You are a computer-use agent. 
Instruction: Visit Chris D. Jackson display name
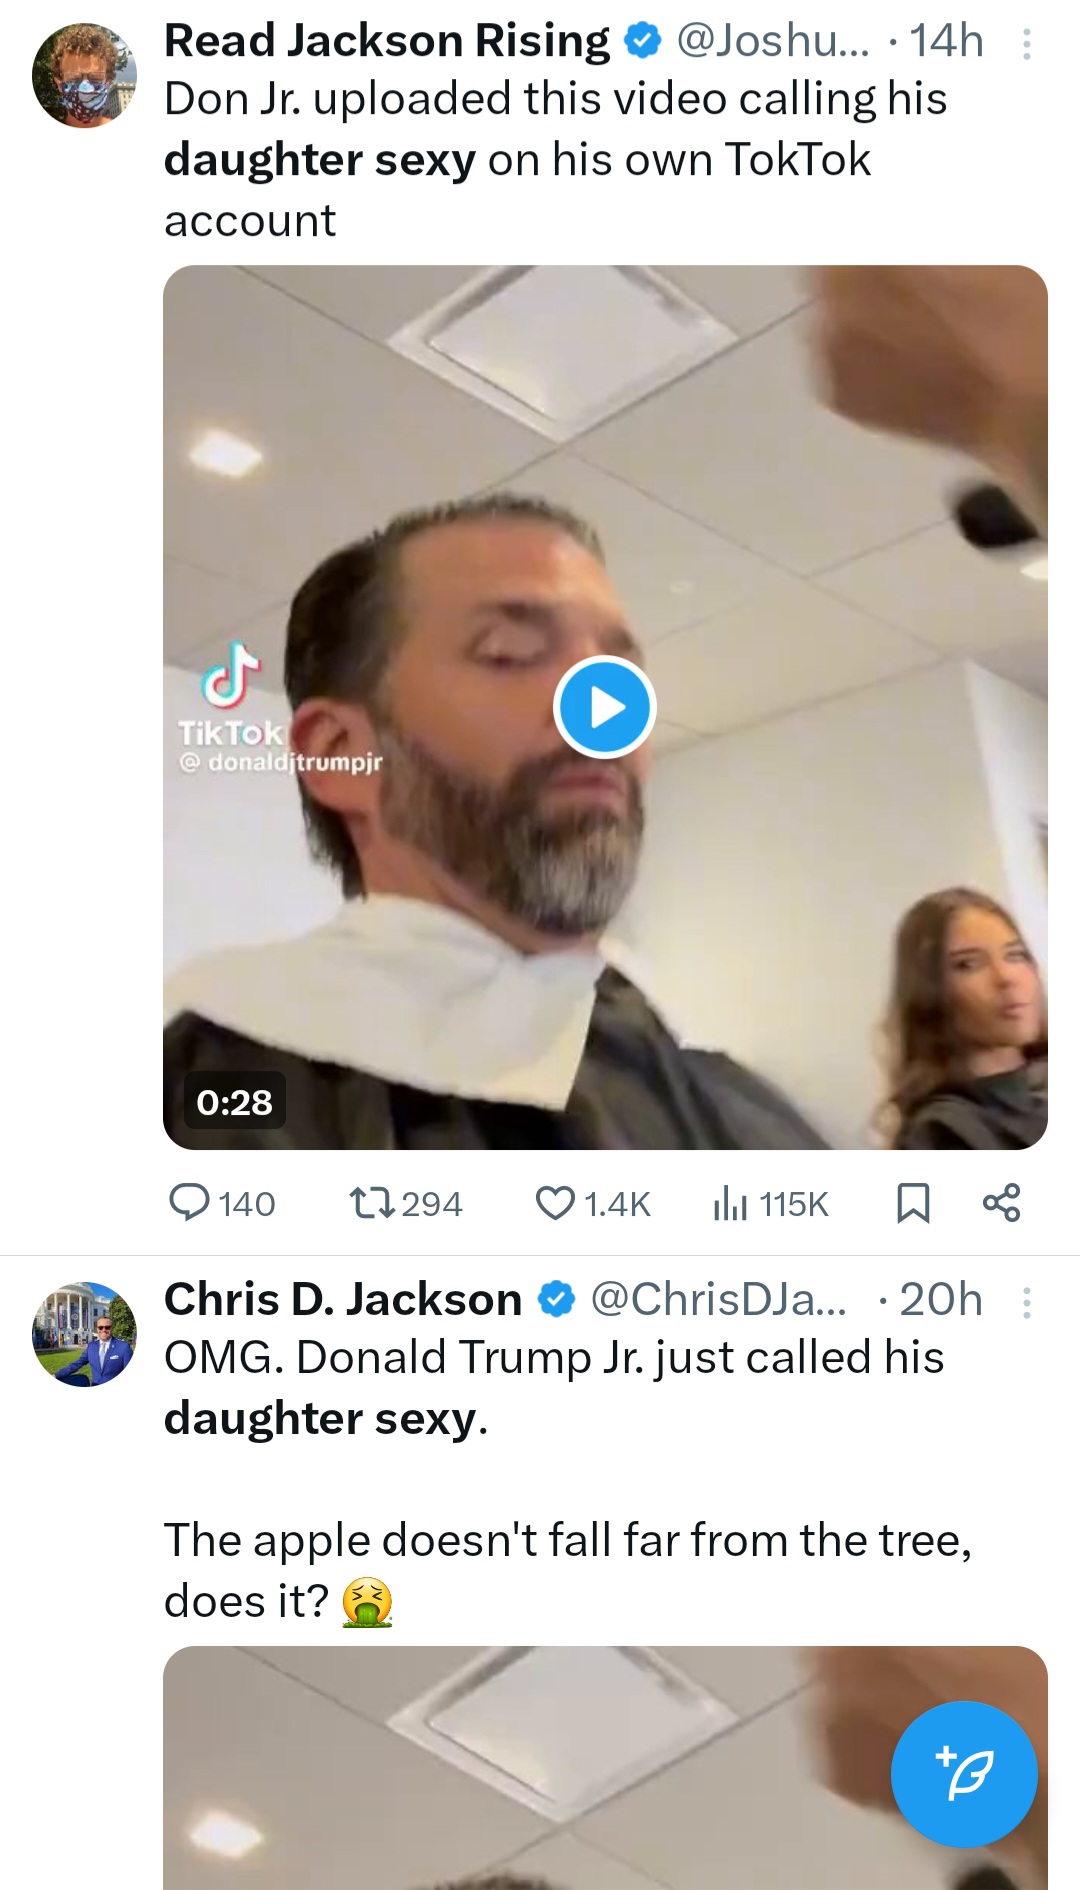click(x=342, y=1300)
